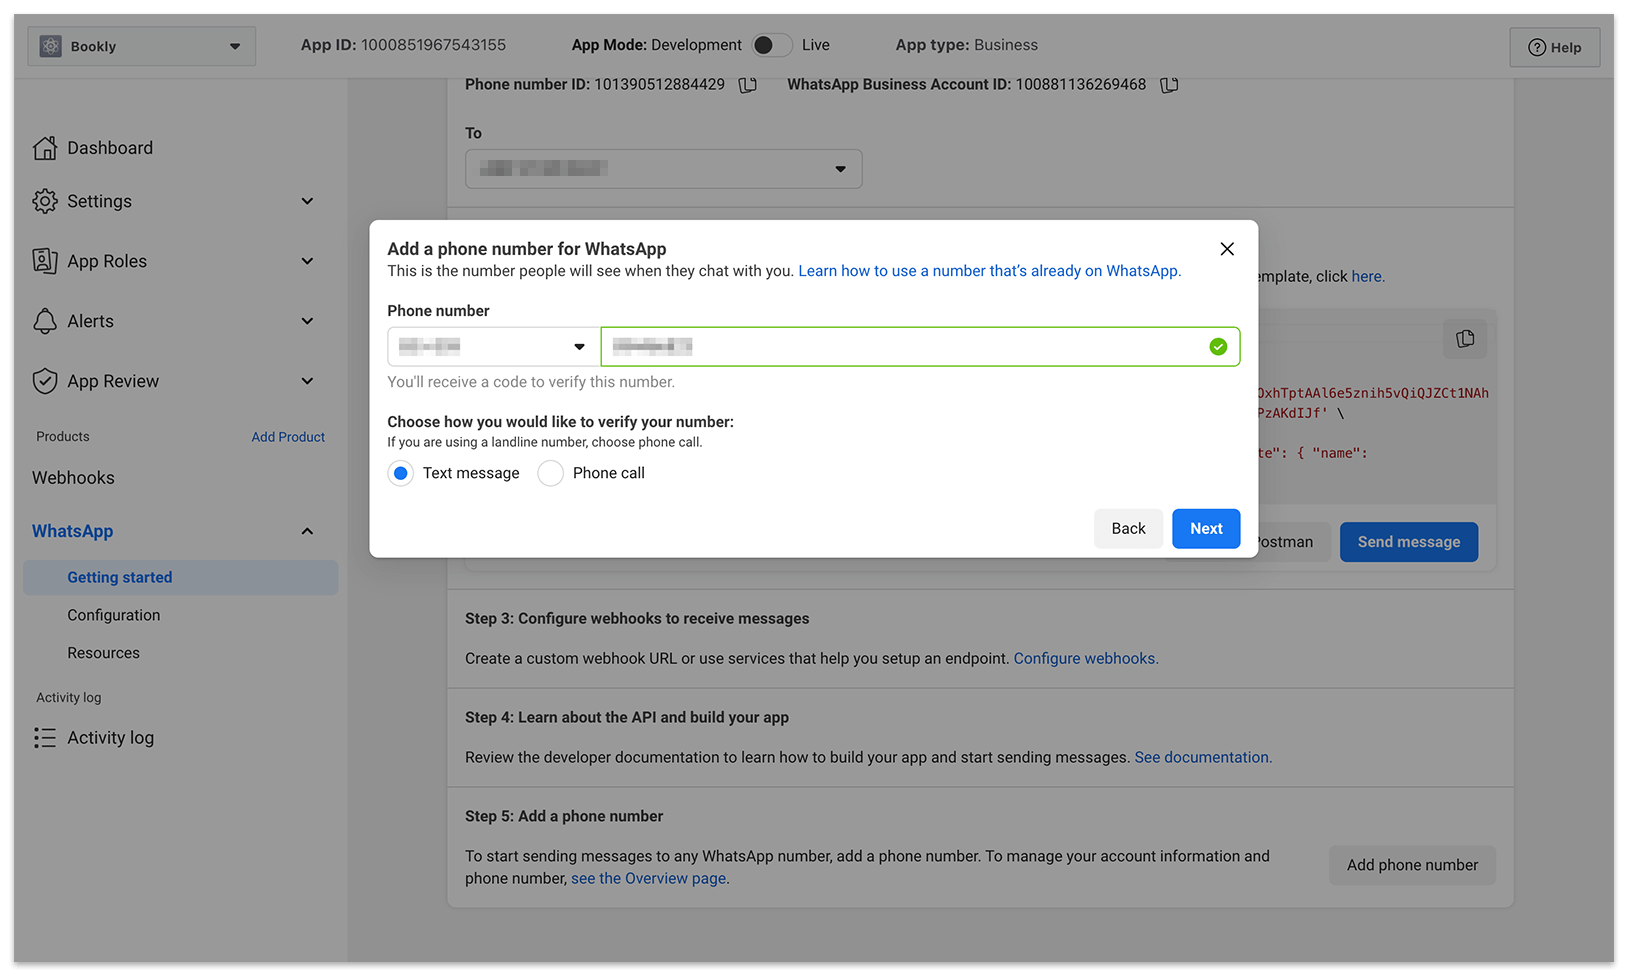Click the Help button
This screenshot has width=1628, height=976.
pos(1554,47)
